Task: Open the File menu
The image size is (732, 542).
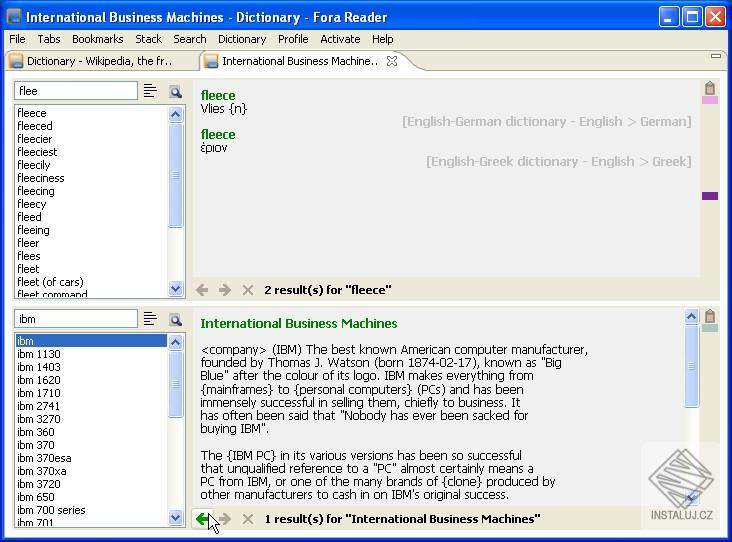Action: click(x=17, y=39)
